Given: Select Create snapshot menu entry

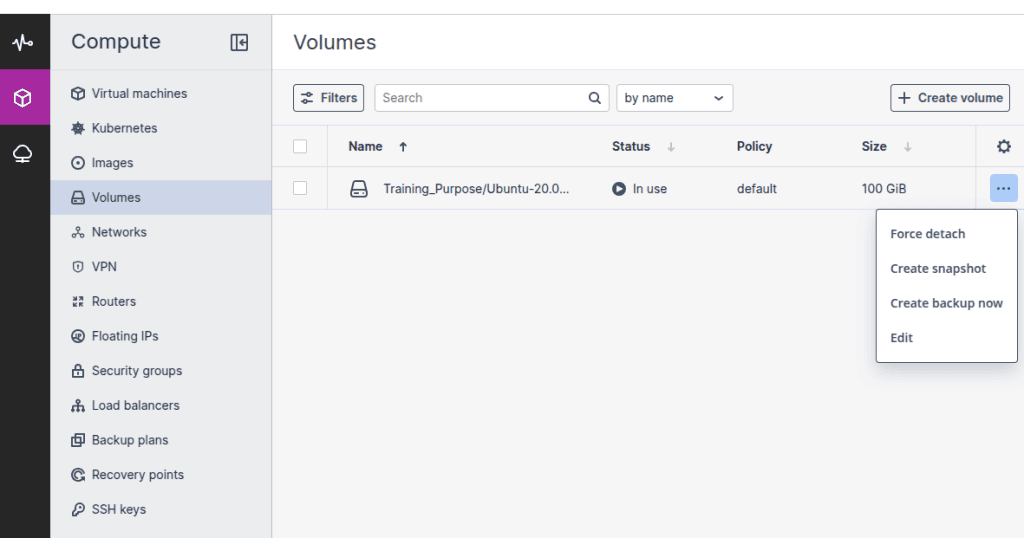Looking at the screenshot, I should click(937, 269).
